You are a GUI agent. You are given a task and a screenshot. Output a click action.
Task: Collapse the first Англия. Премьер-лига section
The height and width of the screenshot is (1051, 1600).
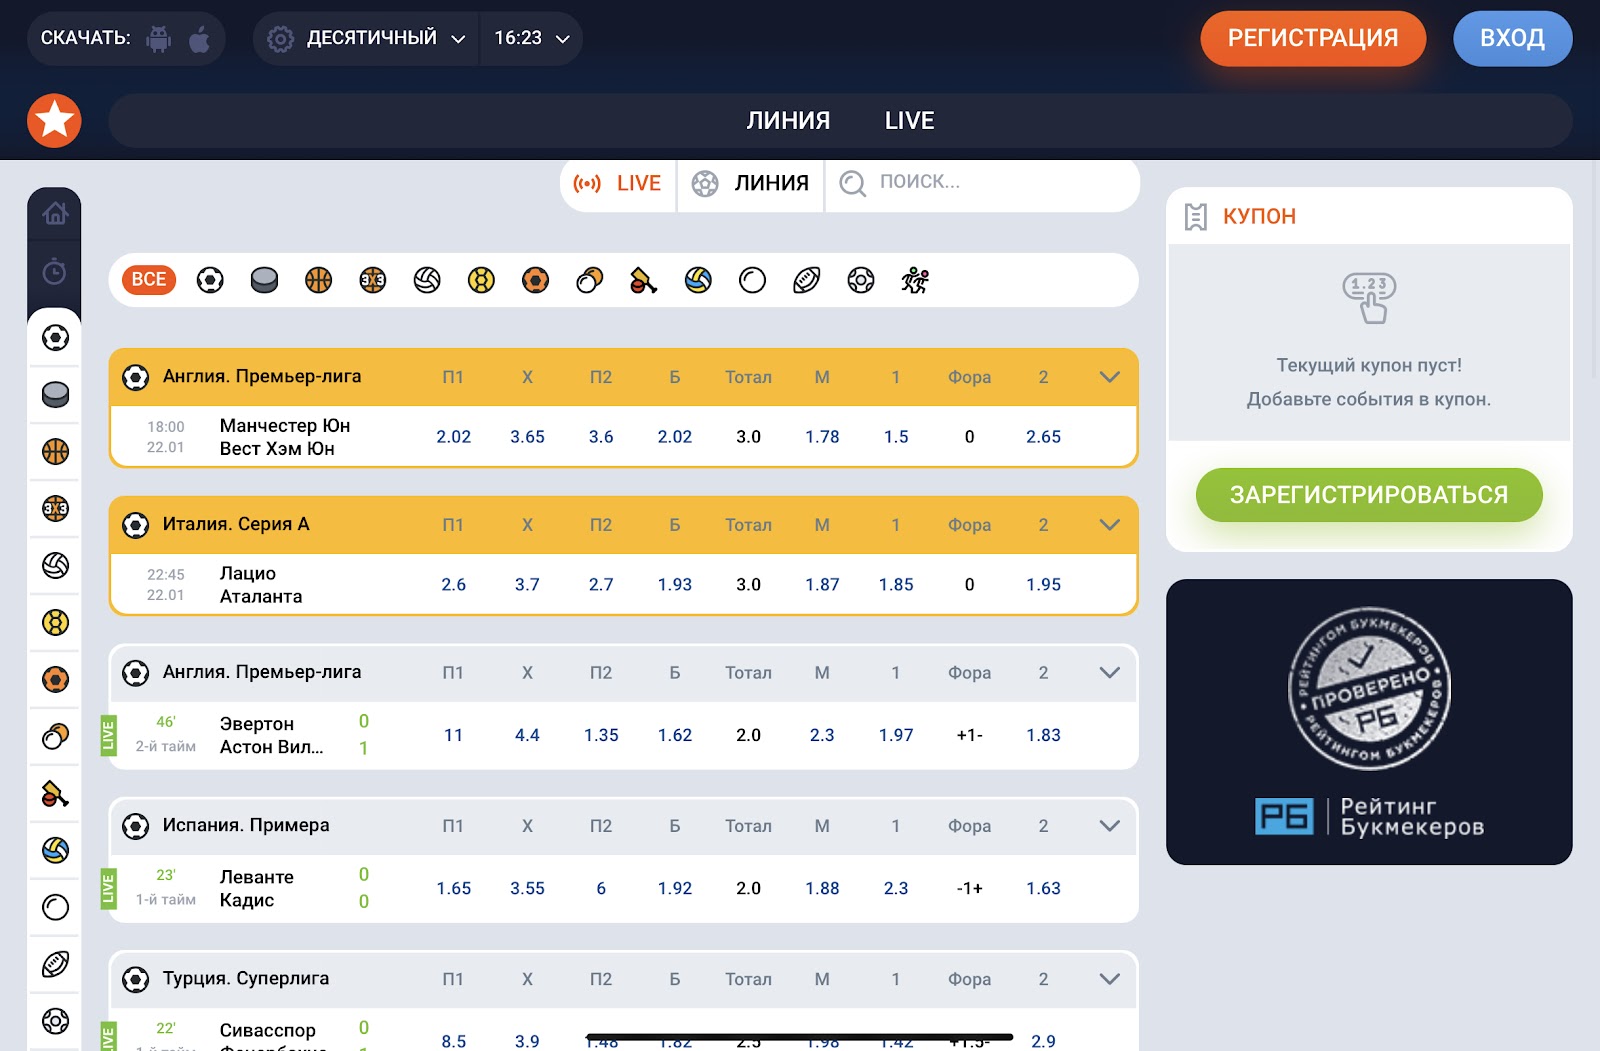point(1109,377)
